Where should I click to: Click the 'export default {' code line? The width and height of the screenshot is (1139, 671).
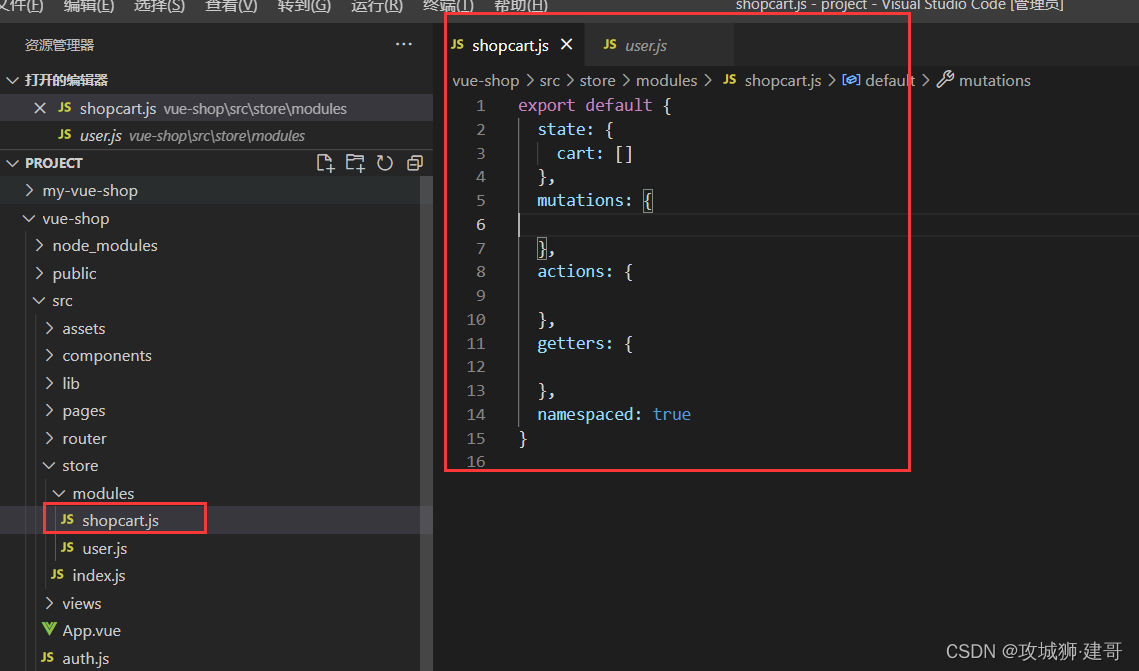594,105
